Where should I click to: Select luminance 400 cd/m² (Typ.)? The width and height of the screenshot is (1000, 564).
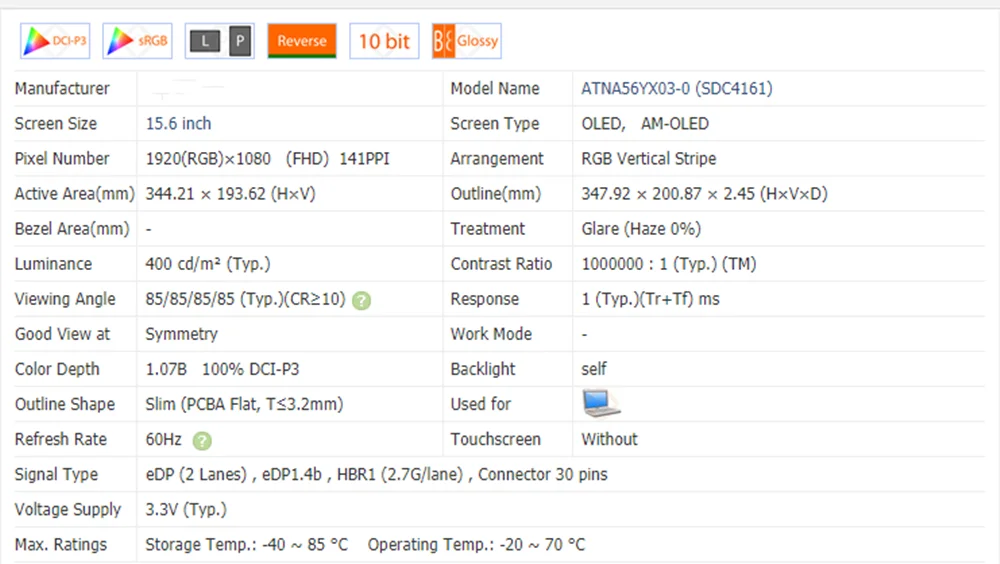pyautogui.click(x=208, y=264)
